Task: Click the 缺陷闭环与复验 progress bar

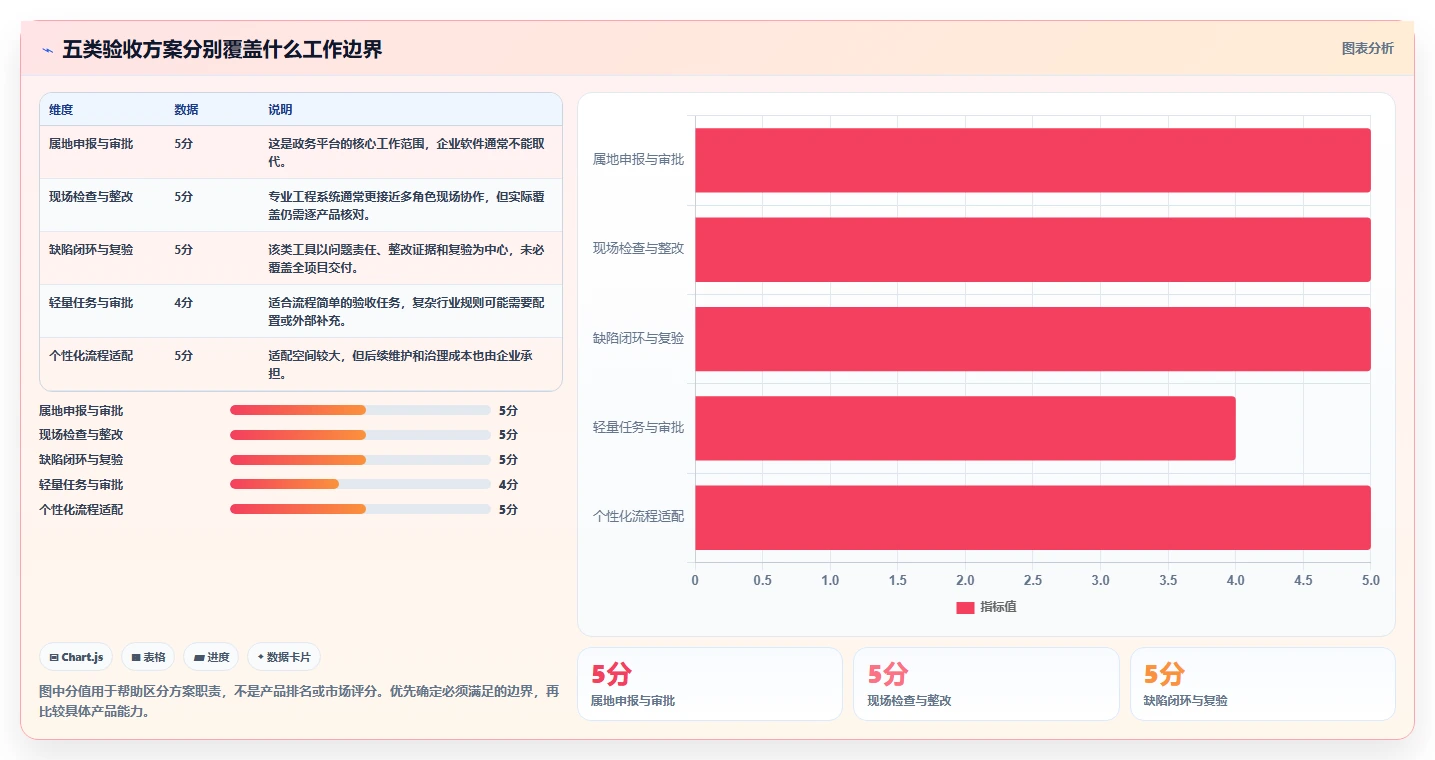Action: pyautogui.click(x=360, y=460)
